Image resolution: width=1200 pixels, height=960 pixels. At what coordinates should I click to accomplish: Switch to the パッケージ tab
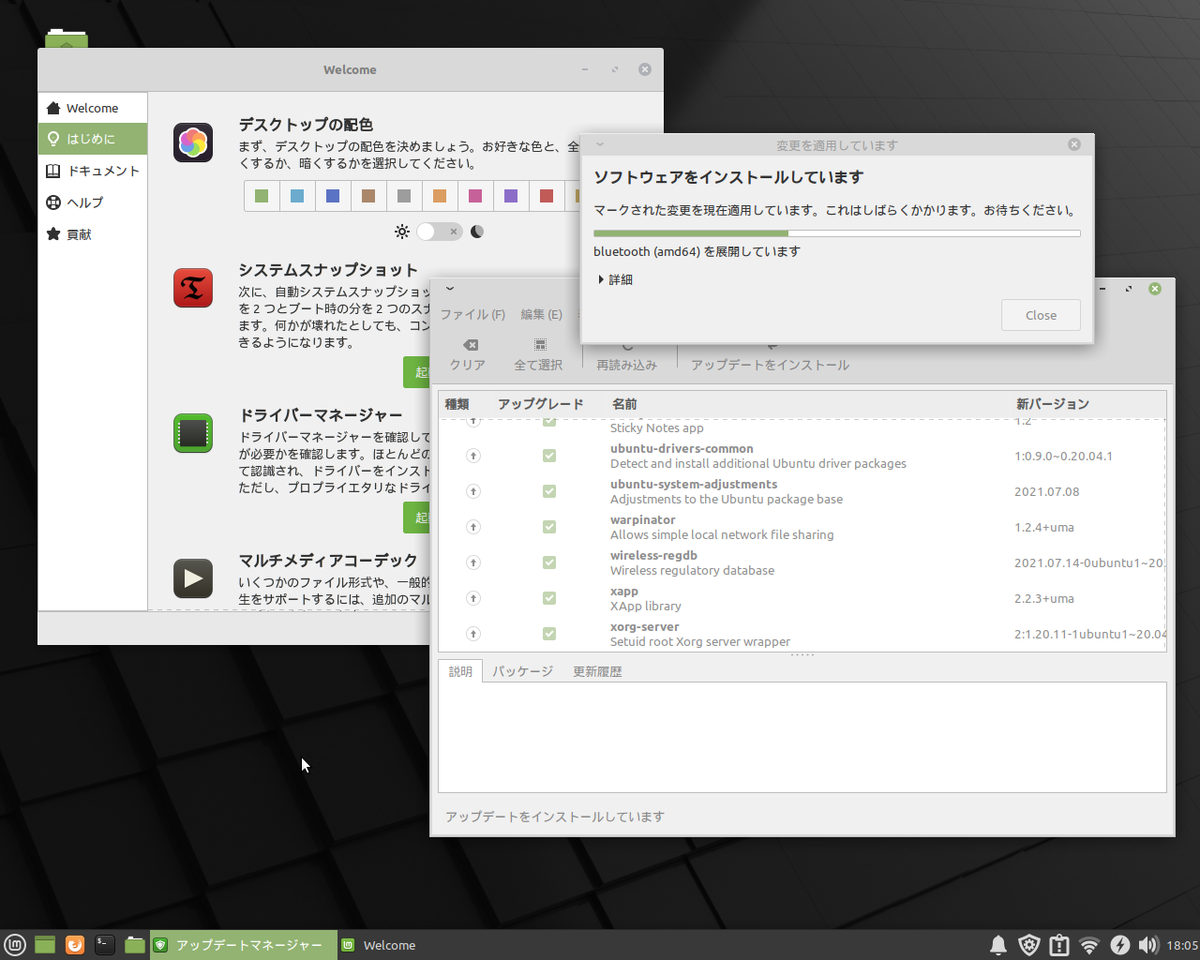(x=521, y=671)
